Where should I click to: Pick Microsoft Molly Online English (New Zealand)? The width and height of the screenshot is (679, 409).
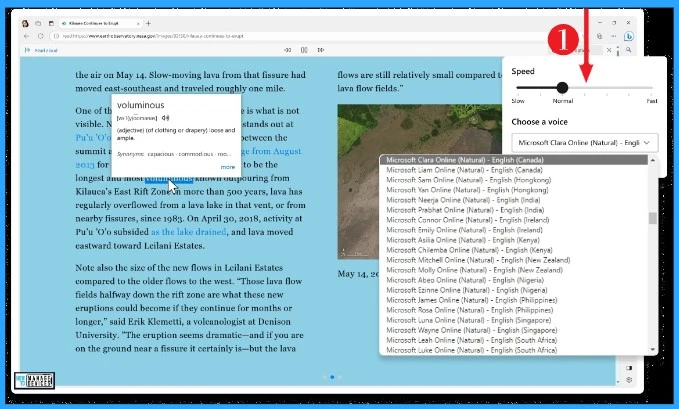click(514, 270)
